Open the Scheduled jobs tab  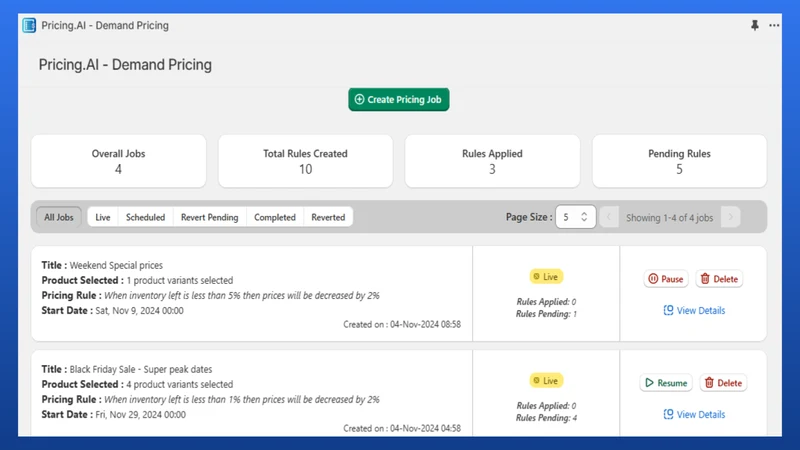point(145,217)
